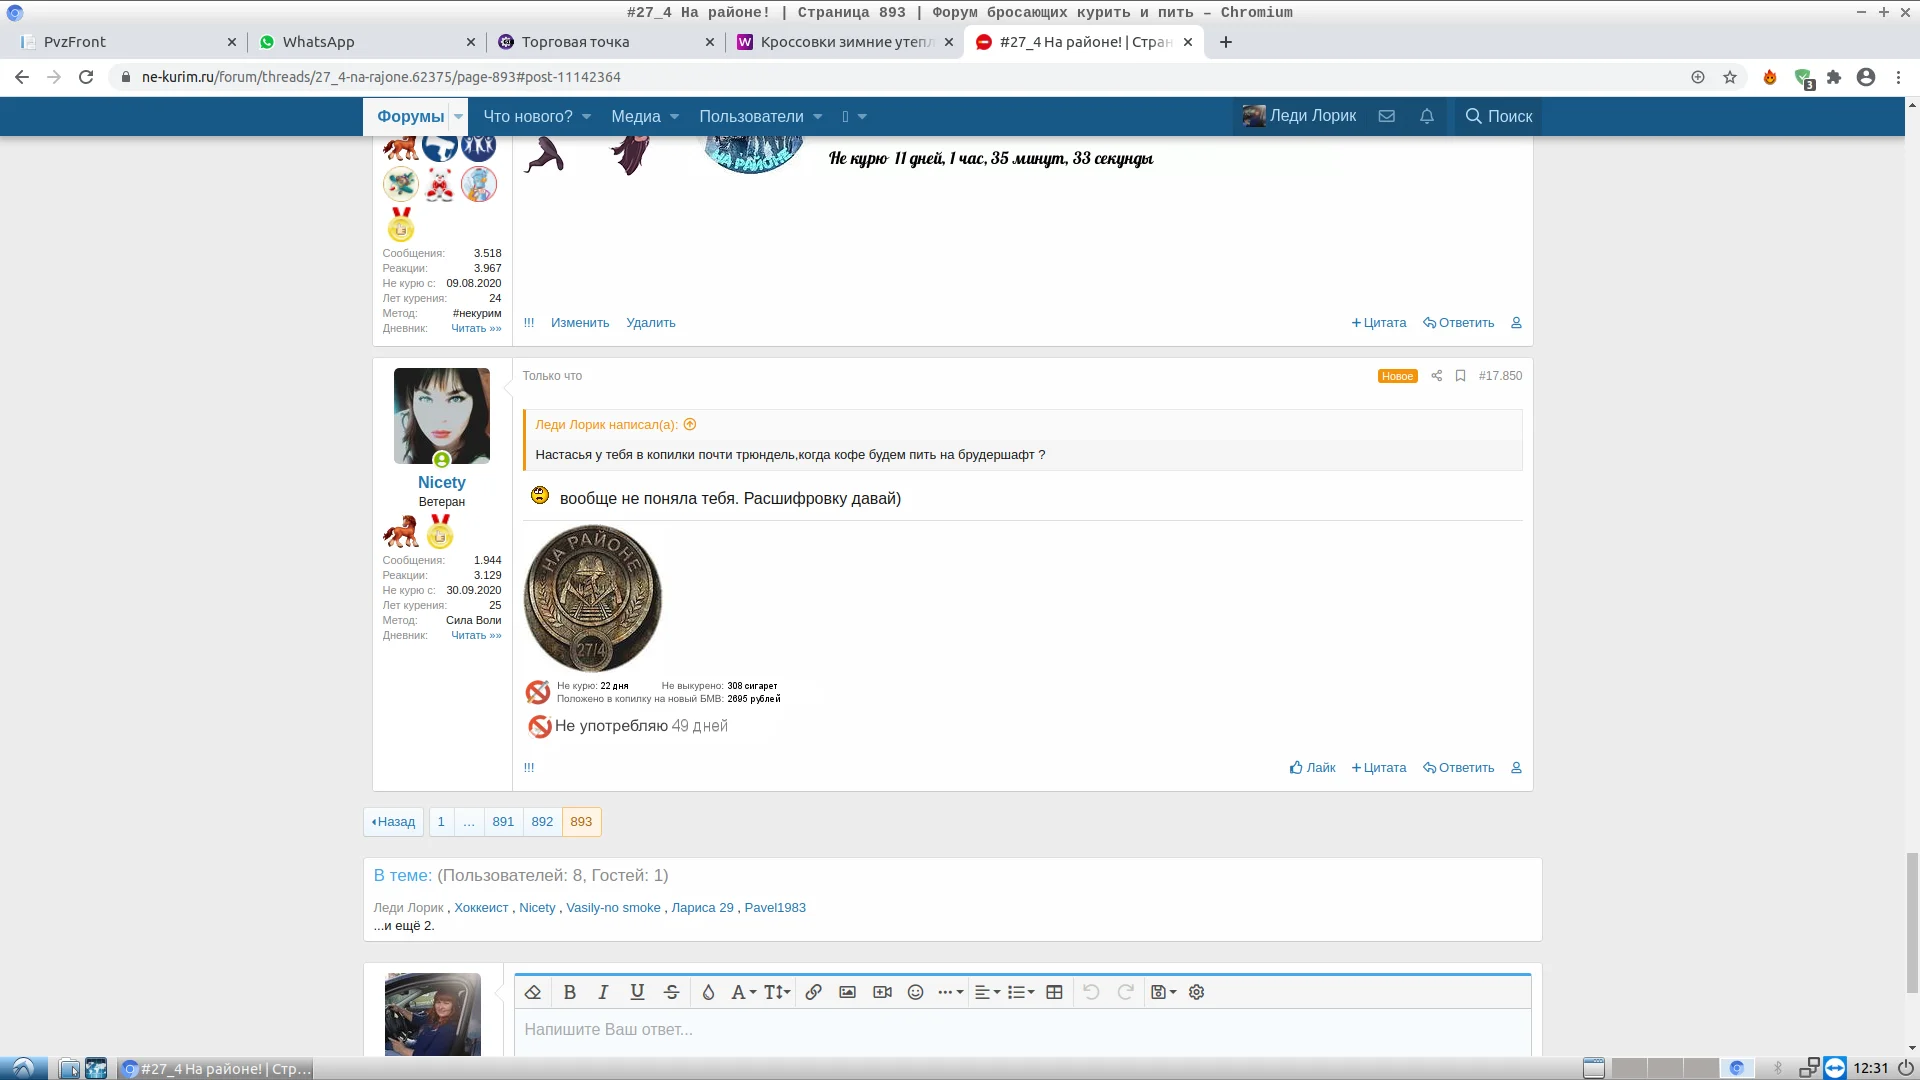Expand 'Что нового?' menu arrow
Screen dimensions: 1920x1080
[587, 117]
